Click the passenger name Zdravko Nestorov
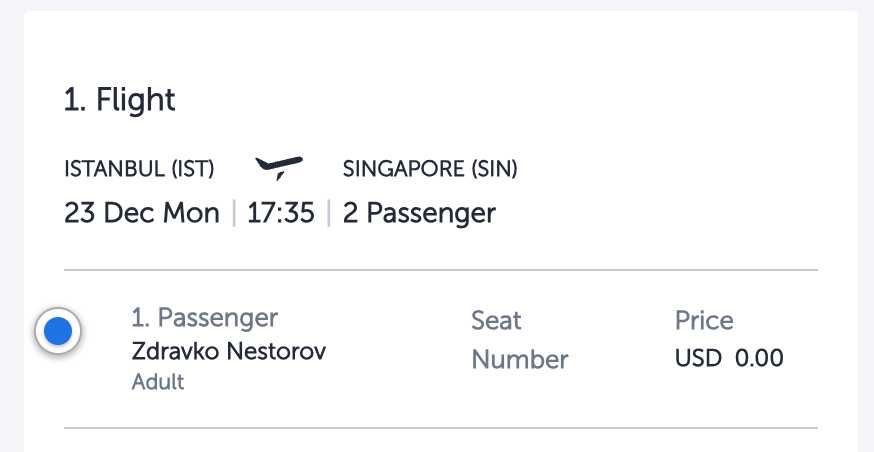Screen dimensions: 874x452 coord(229,352)
